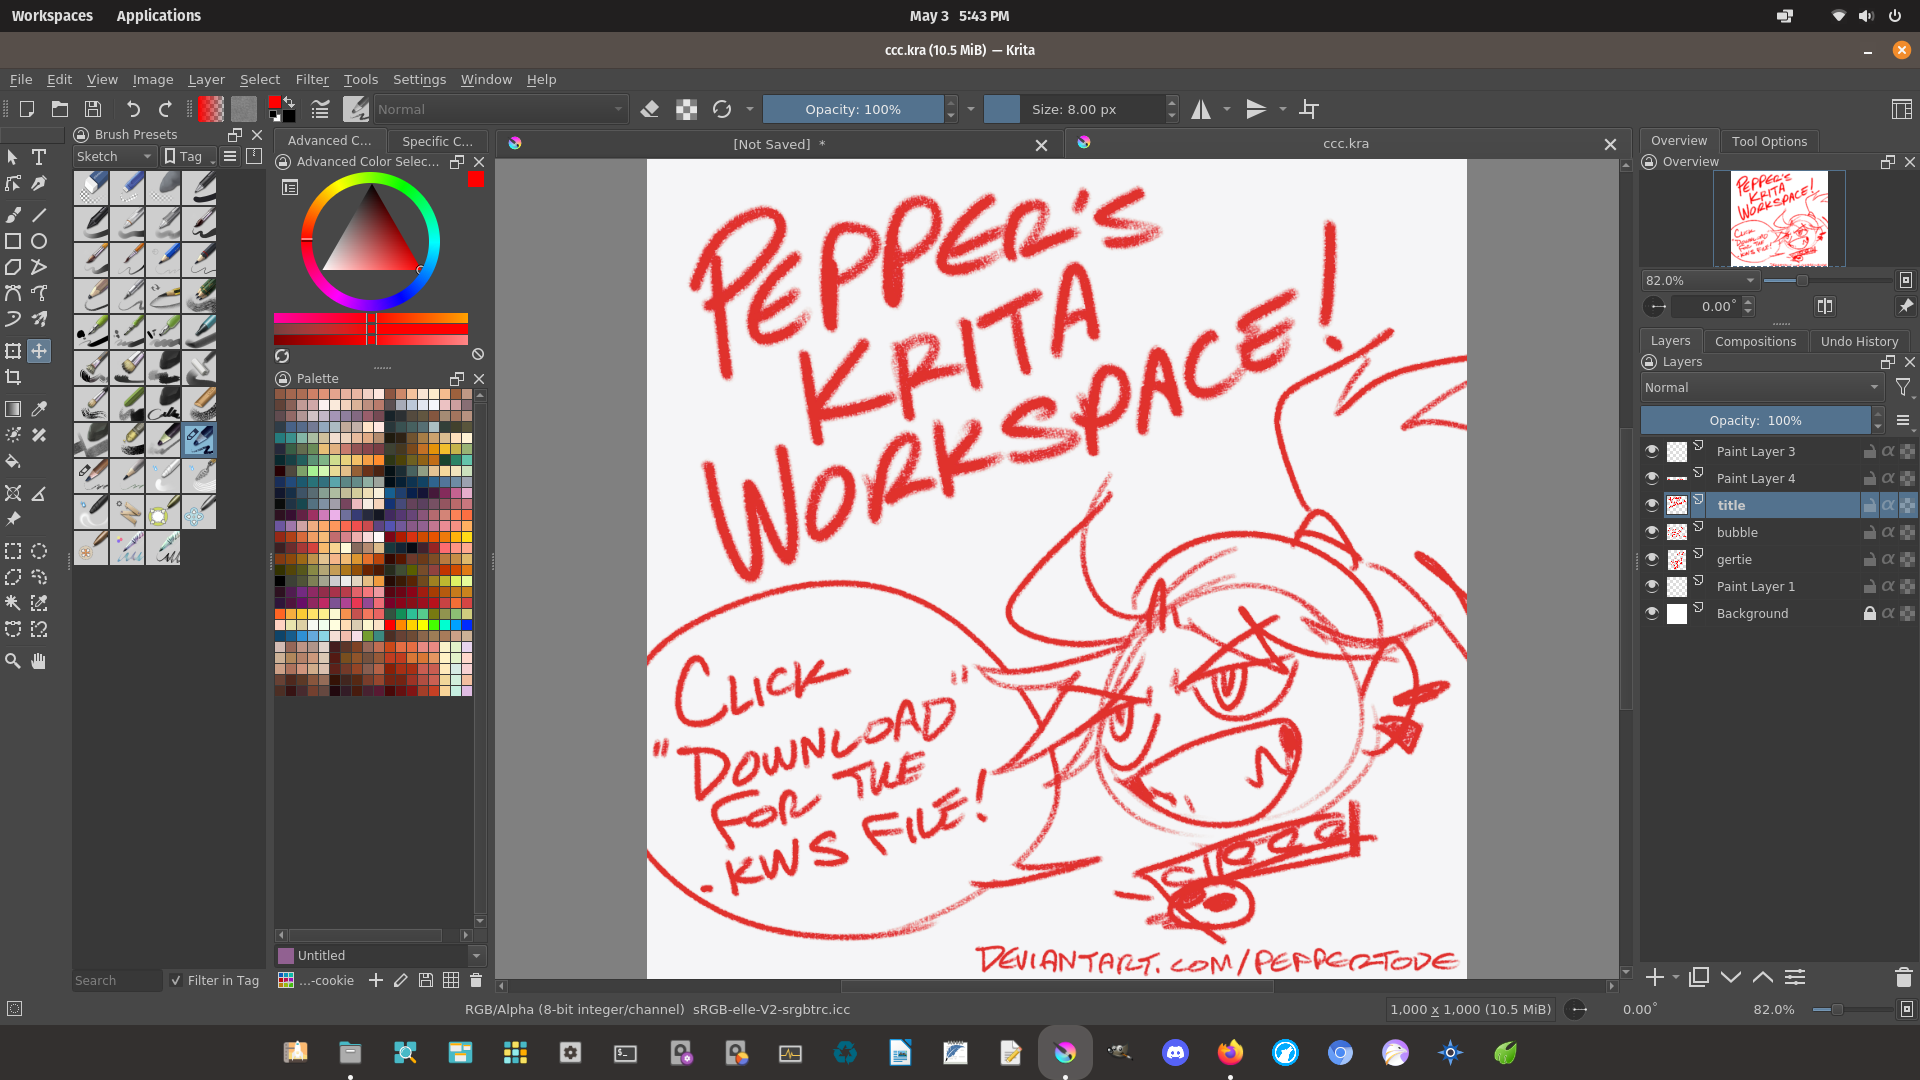Image resolution: width=1920 pixels, height=1080 pixels.
Task: Launch Firefox from the dock
Action: click(1230, 1052)
